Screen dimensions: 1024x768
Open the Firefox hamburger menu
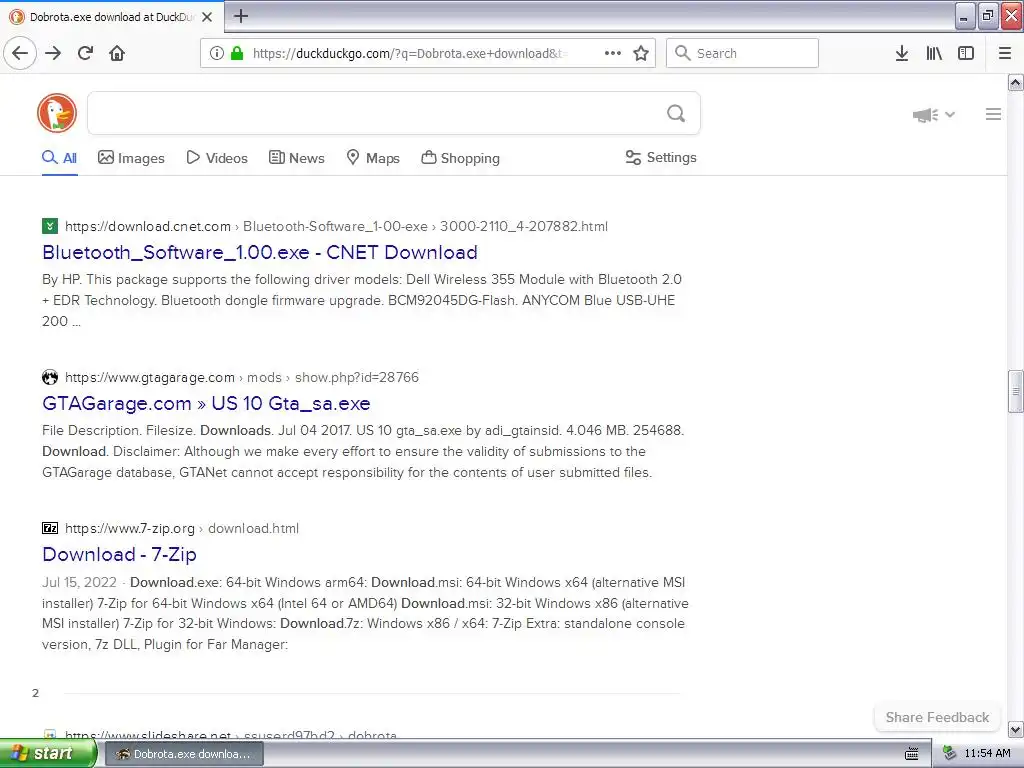[x=1005, y=53]
